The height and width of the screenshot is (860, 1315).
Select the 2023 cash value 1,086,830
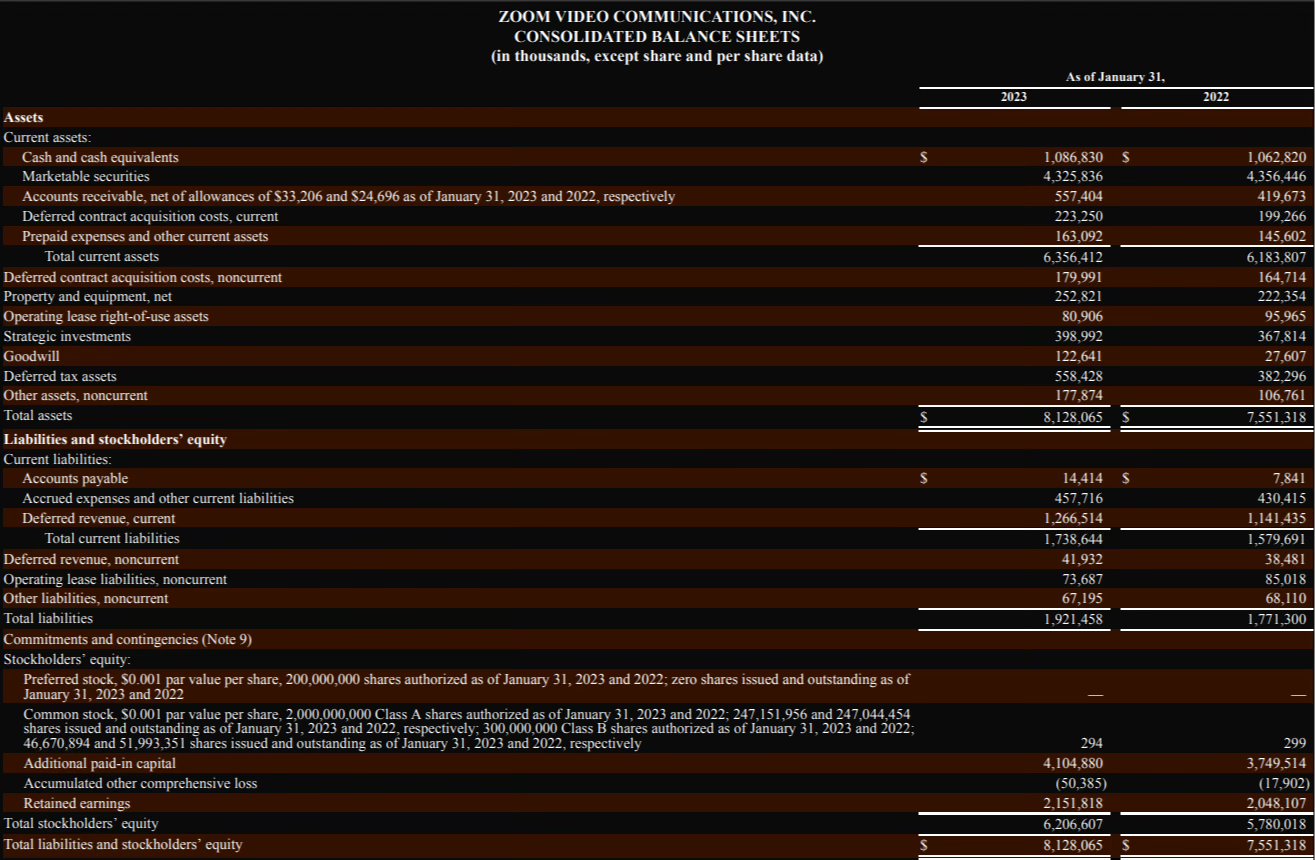pos(1073,157)
